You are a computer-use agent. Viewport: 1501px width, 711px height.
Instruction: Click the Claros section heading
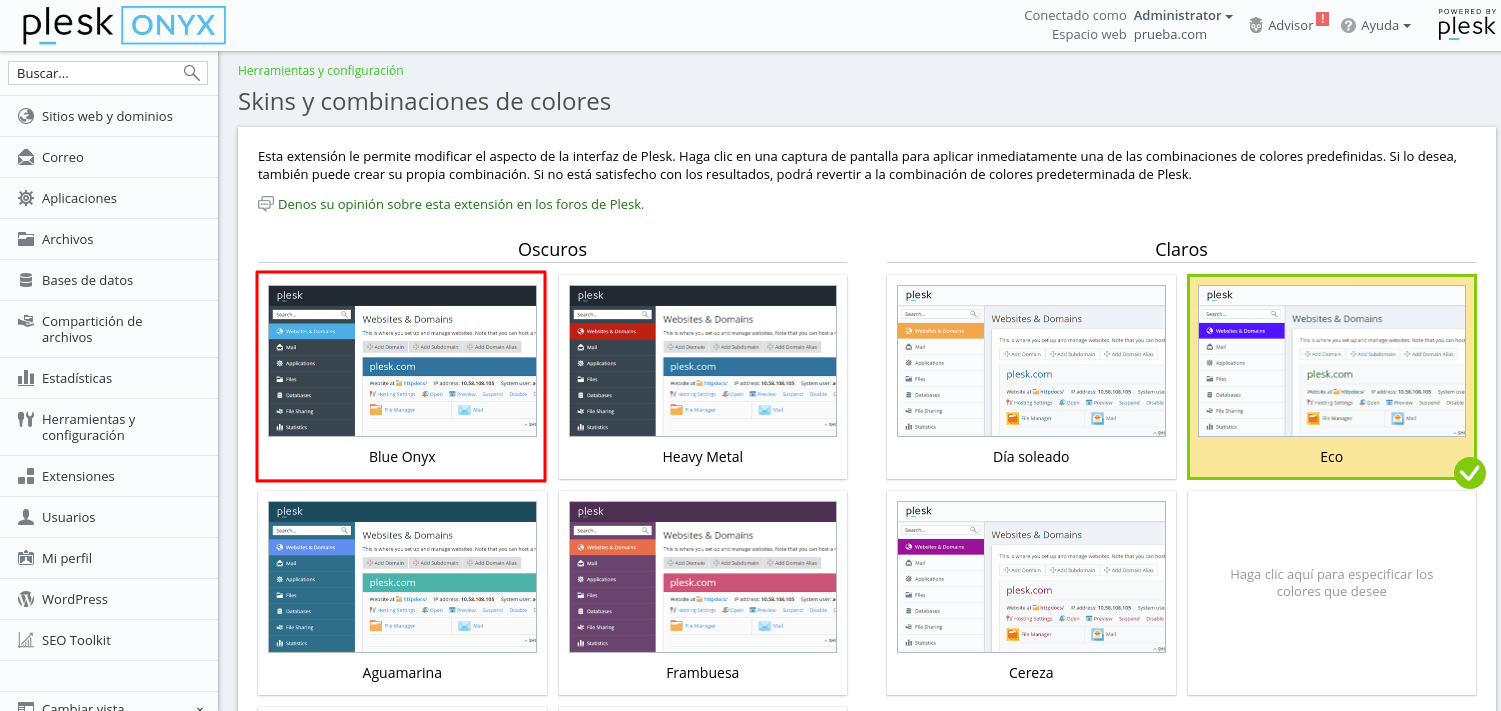tap(1181, 249)
